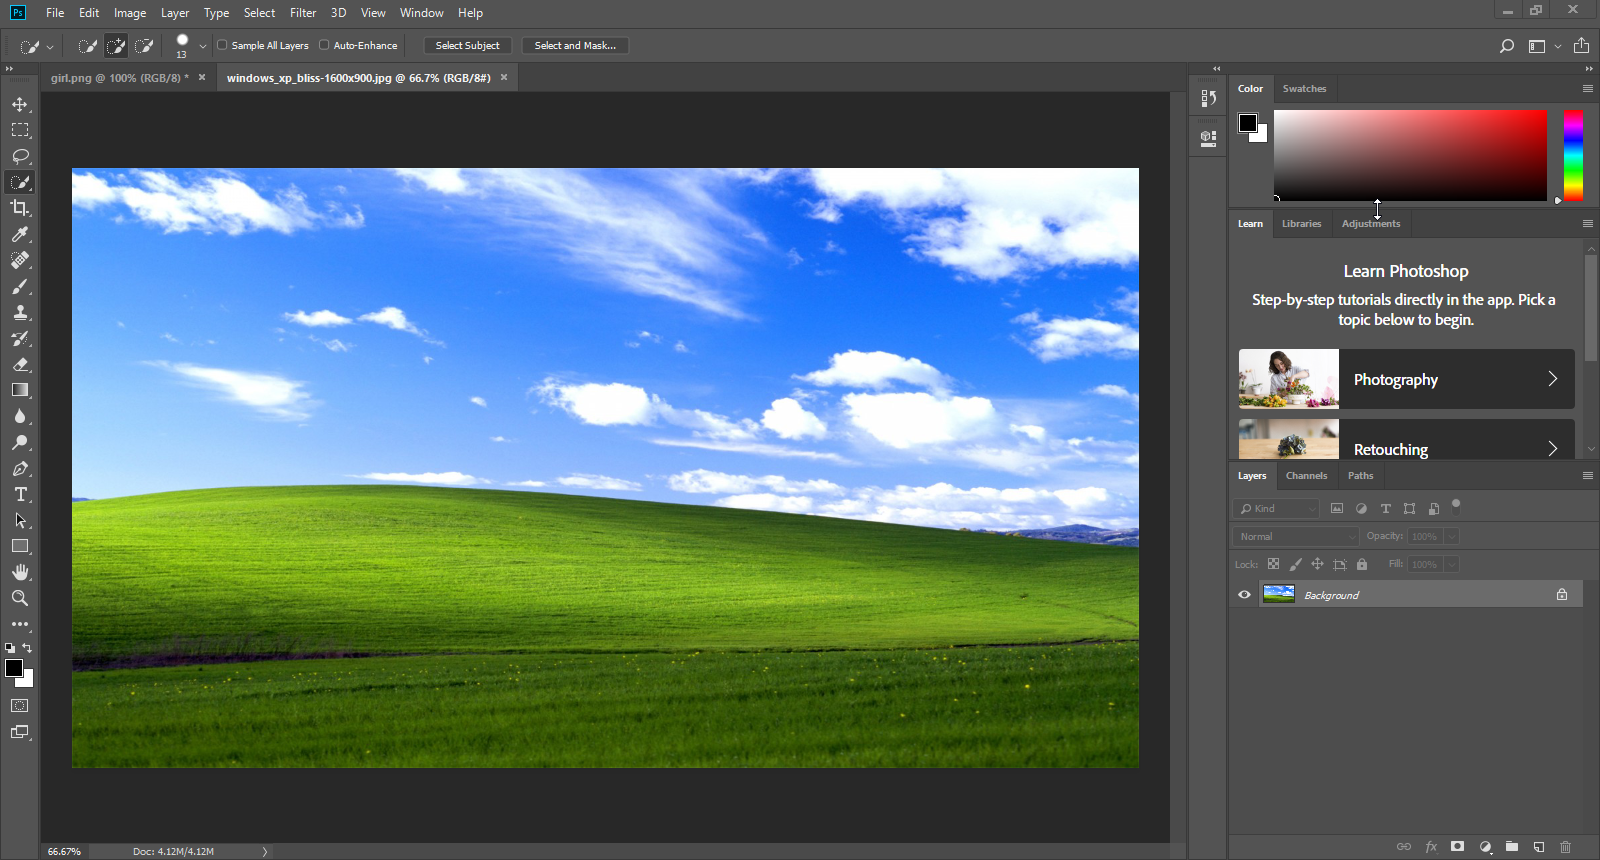The height and width of the screenshot is (860, 1600).
Task: Open the layer Kind filter dropdown
Action: [1276, 508]
